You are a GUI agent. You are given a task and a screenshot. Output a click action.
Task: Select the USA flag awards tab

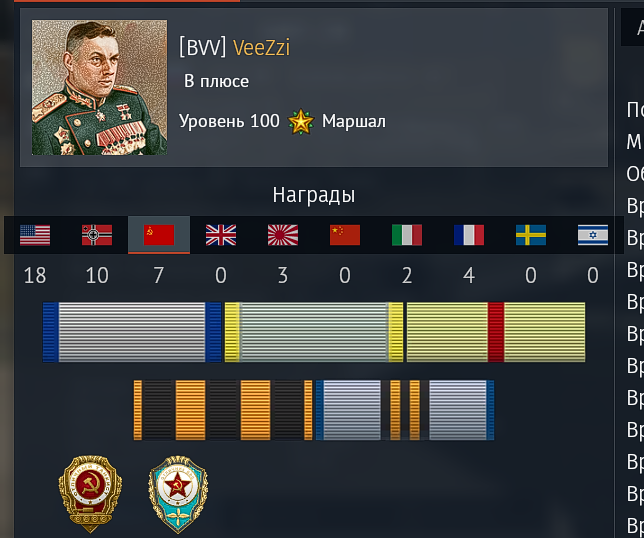point(35,235)
